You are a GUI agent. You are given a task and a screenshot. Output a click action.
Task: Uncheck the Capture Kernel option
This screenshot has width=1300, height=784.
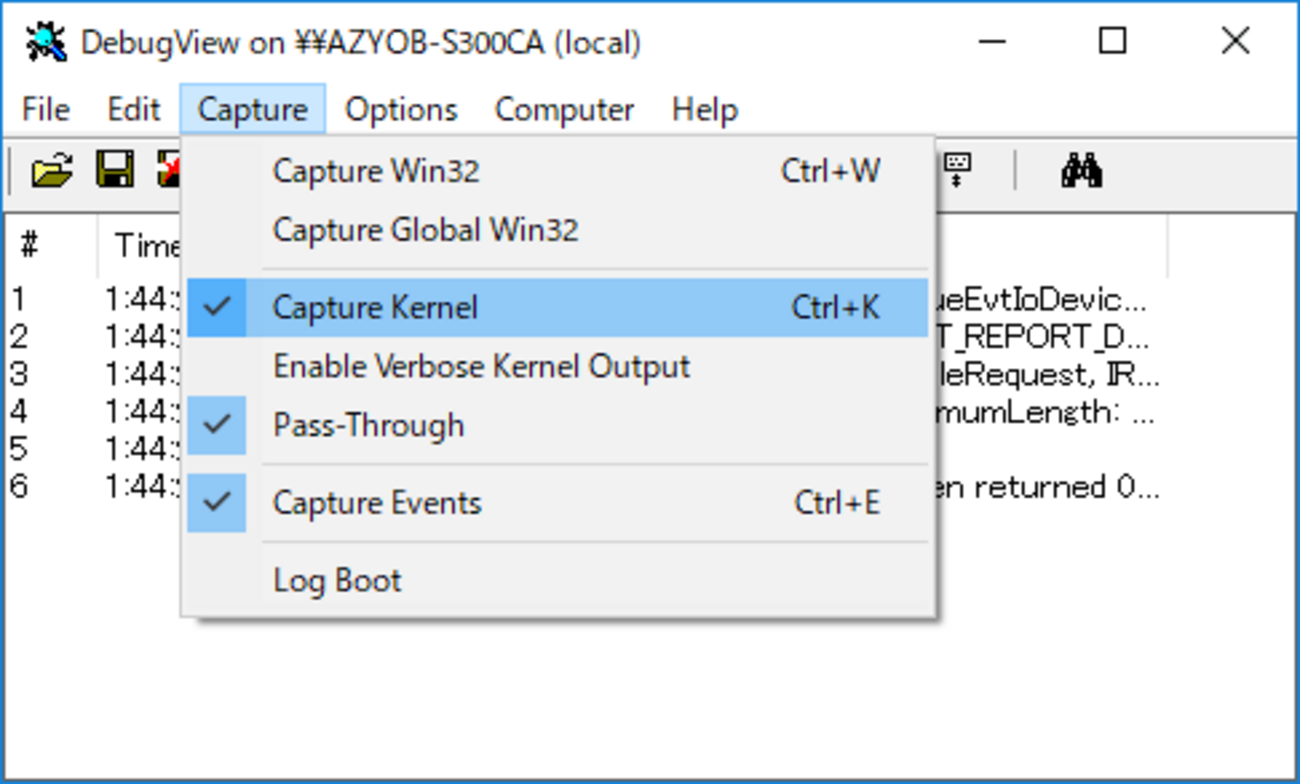[x=375, y=308]
